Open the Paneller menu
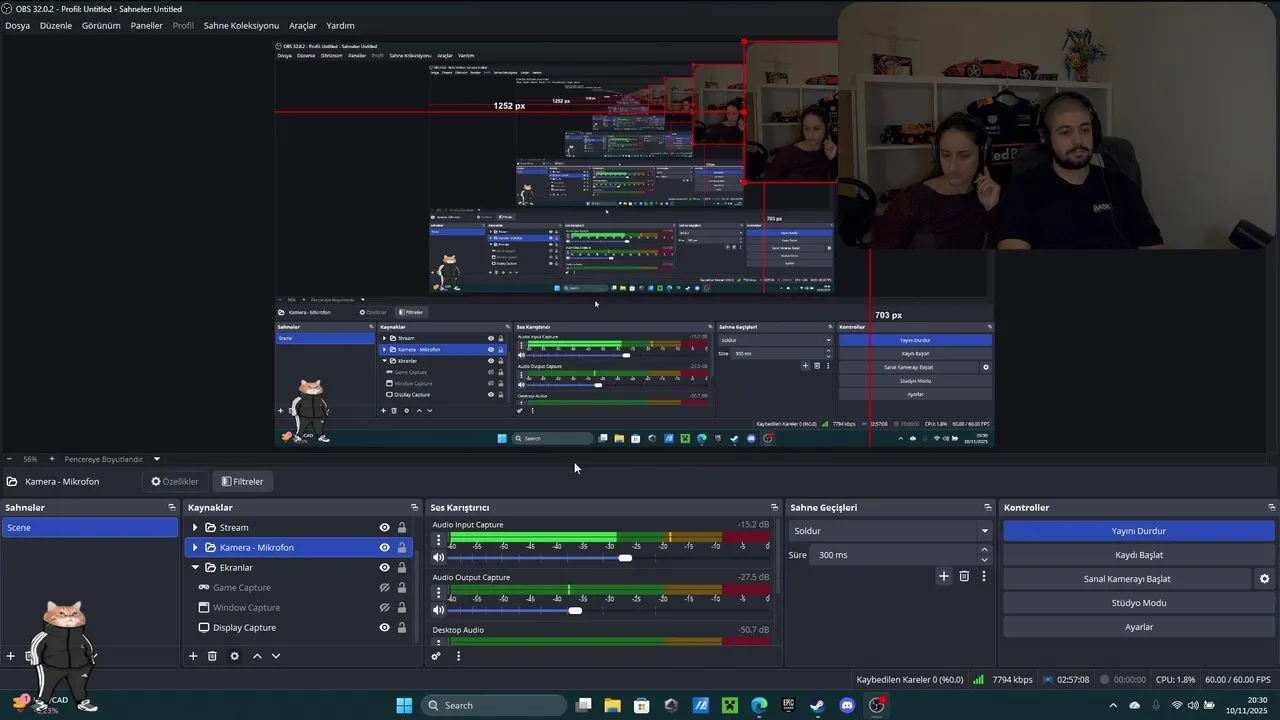This screenshot has width=1280, height=720. (146, 25)
